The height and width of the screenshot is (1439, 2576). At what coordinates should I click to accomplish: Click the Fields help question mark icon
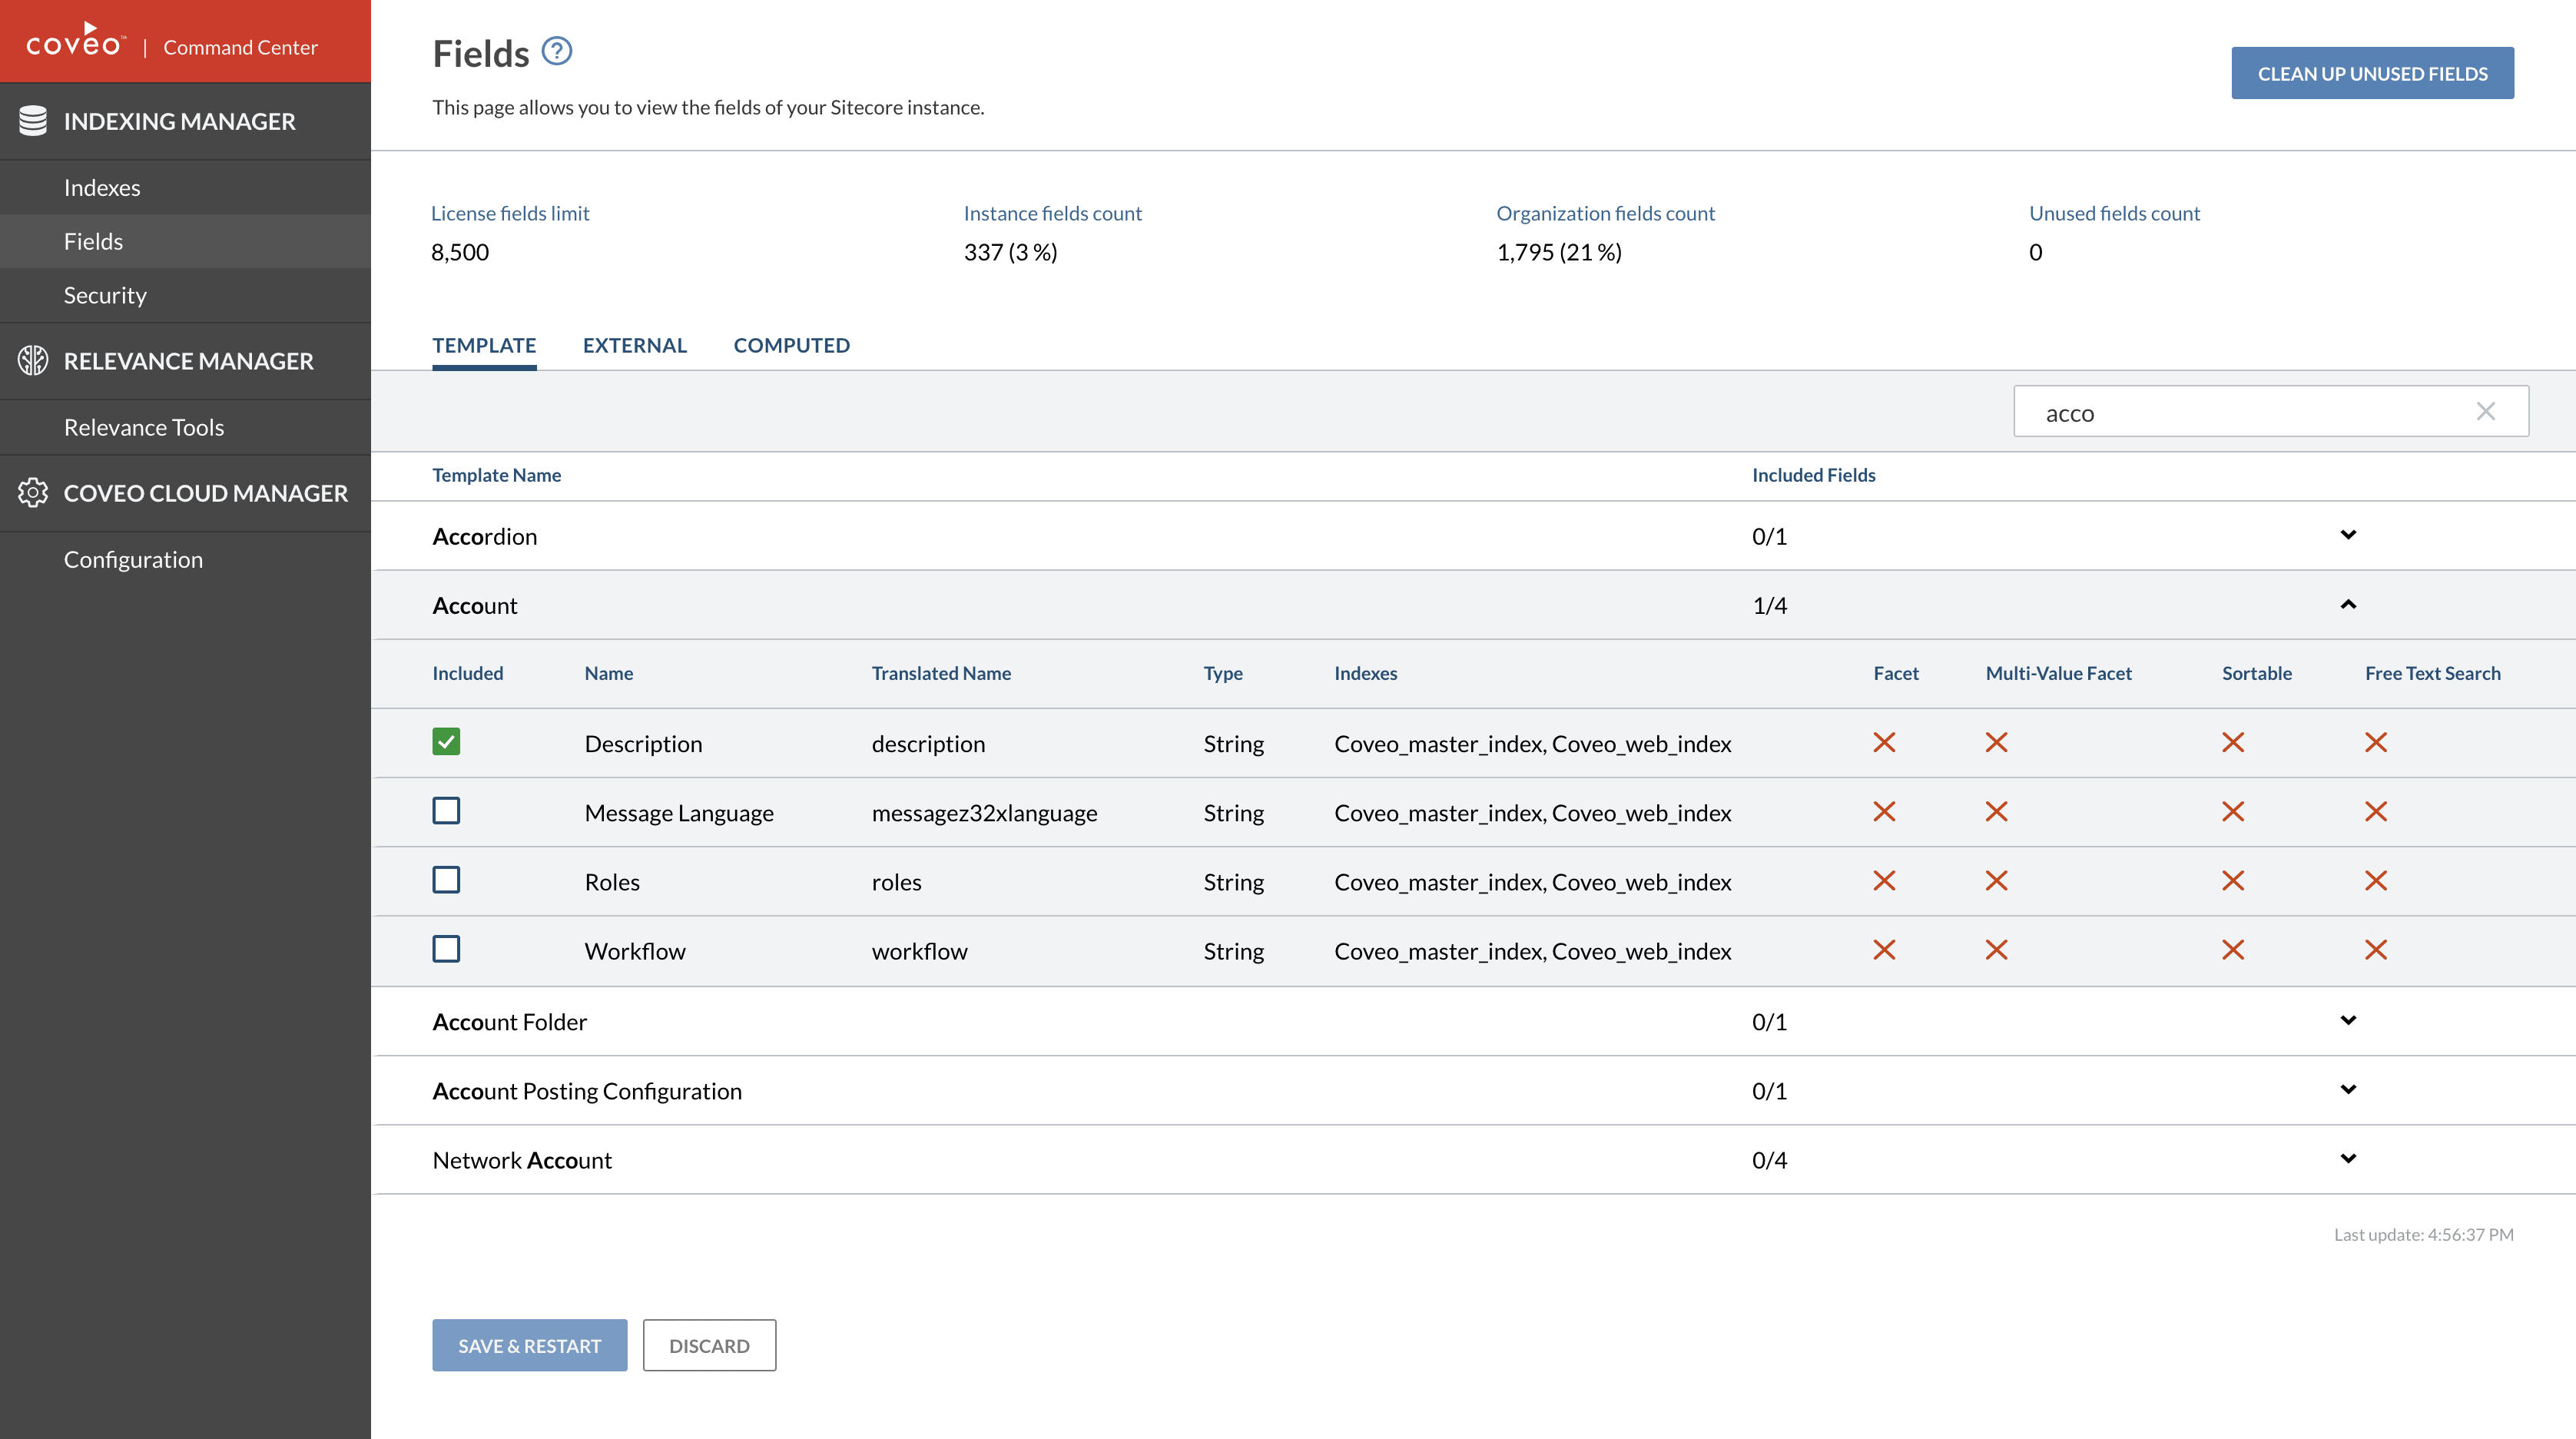pyautogui.click(x=556, y=51)
